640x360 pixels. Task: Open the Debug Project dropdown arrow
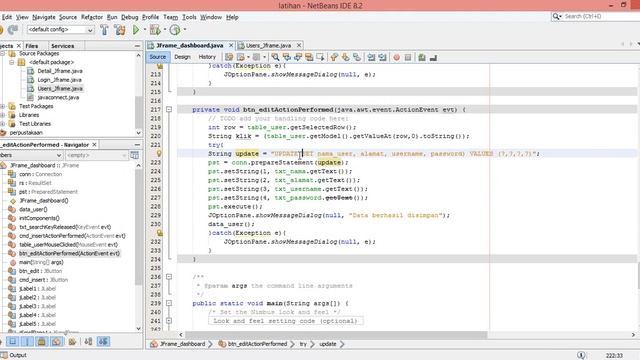click(165, 30)
